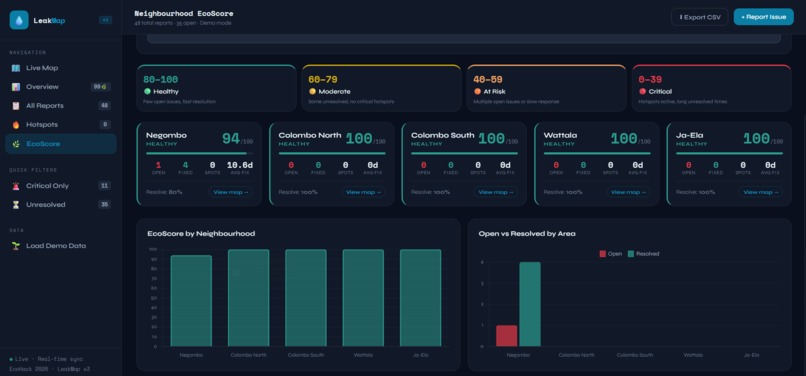
Task: Apply the Critical Only quick filter
Action: pyautogui.click(x=61, y=186)
